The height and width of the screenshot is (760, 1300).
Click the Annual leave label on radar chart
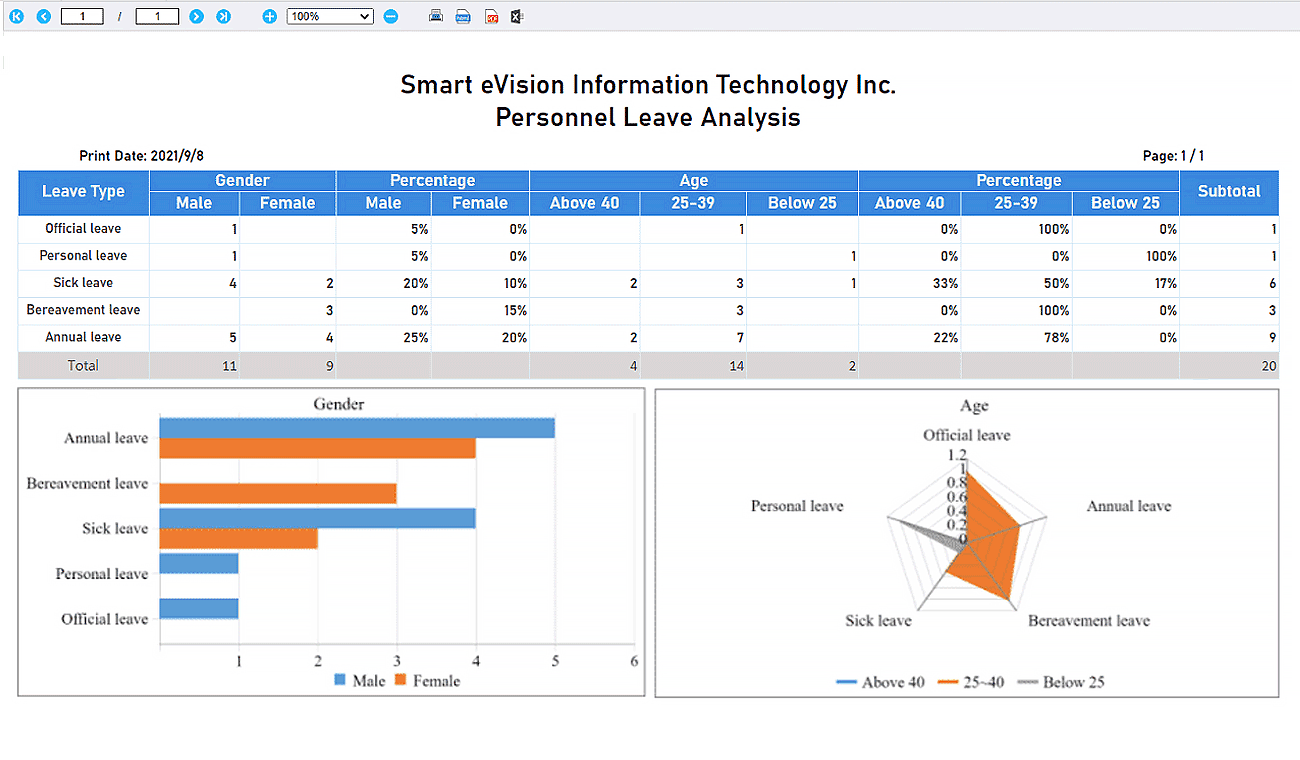pos(1129,506)
